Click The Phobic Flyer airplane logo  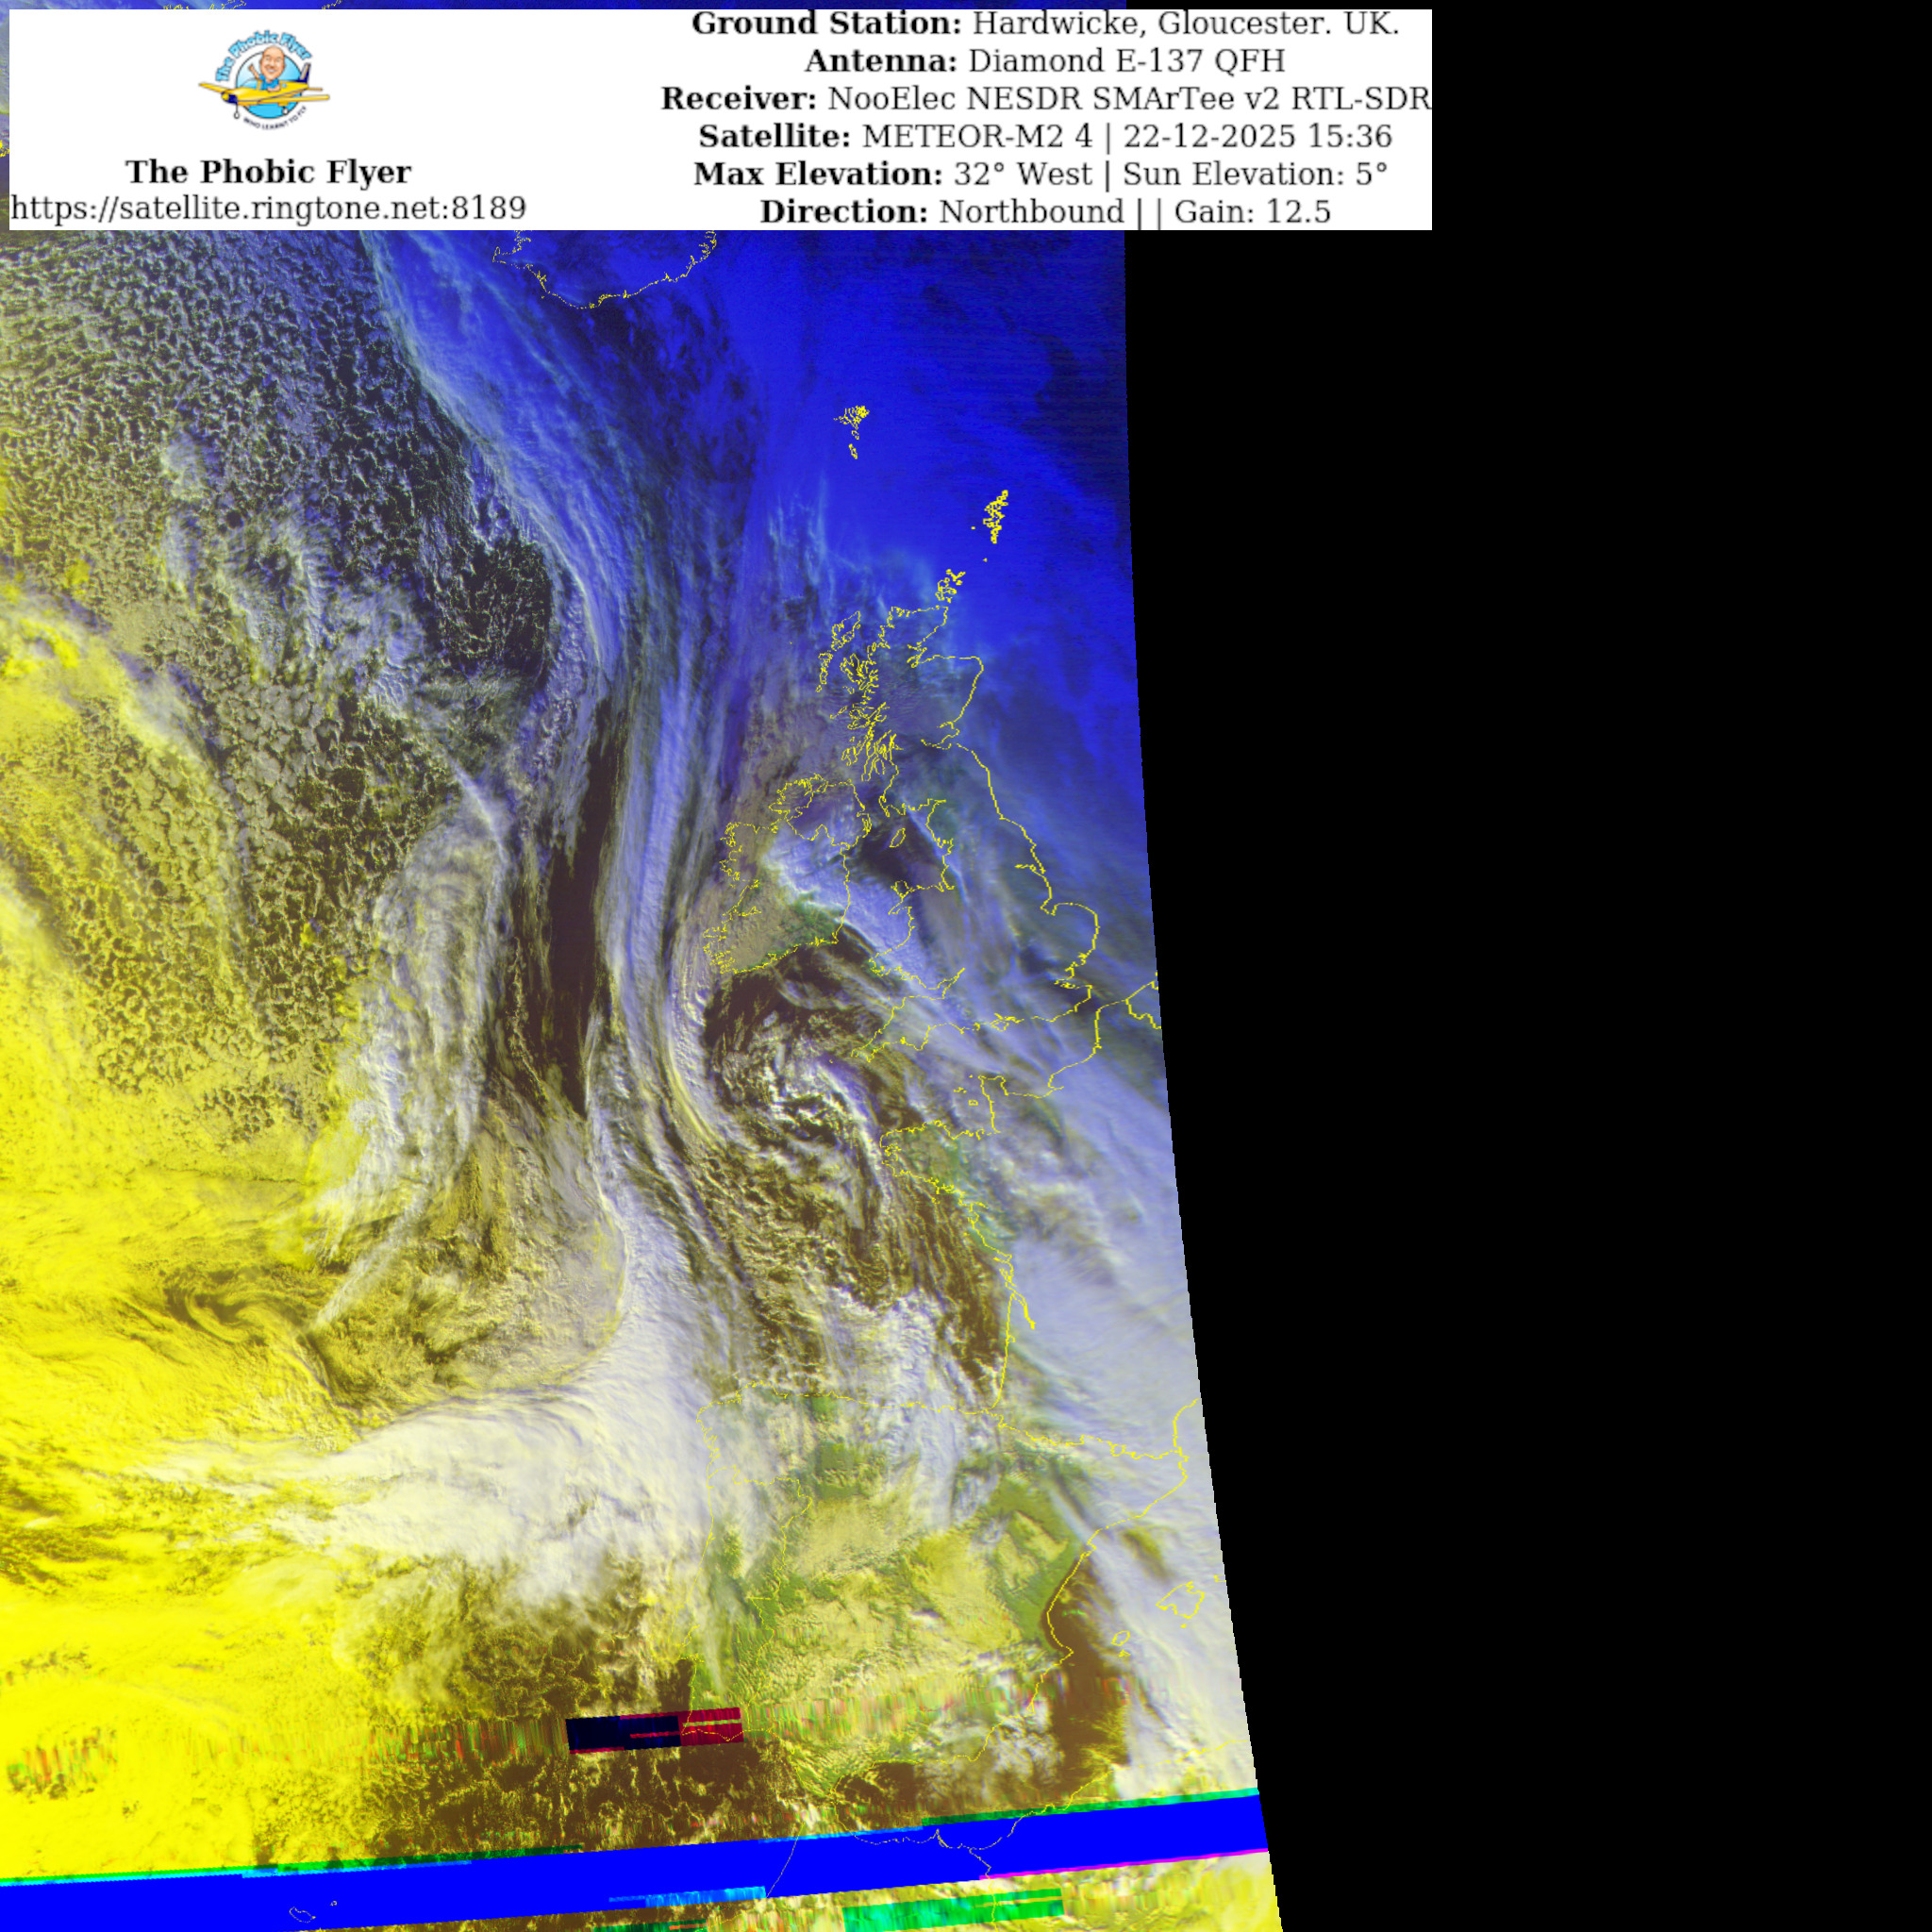tap(265, 78)
